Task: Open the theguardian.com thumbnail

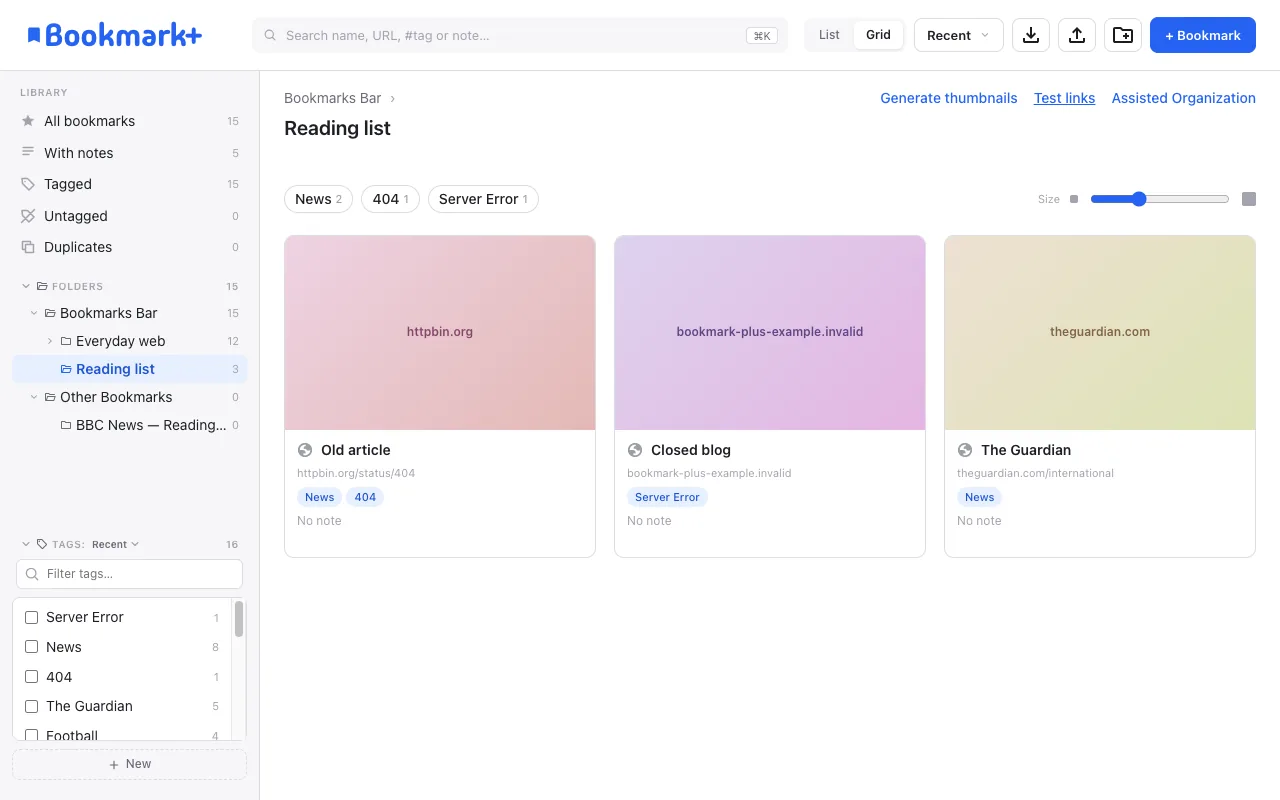Action: 1100,333
